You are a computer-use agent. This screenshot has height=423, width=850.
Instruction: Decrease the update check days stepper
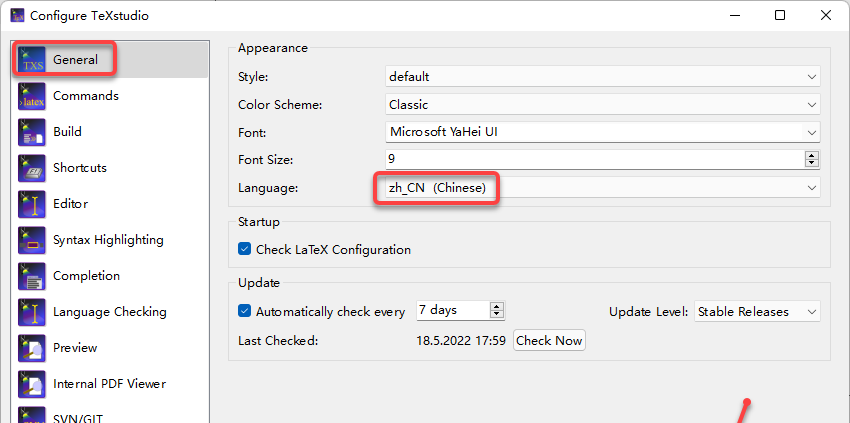[497, 314]
